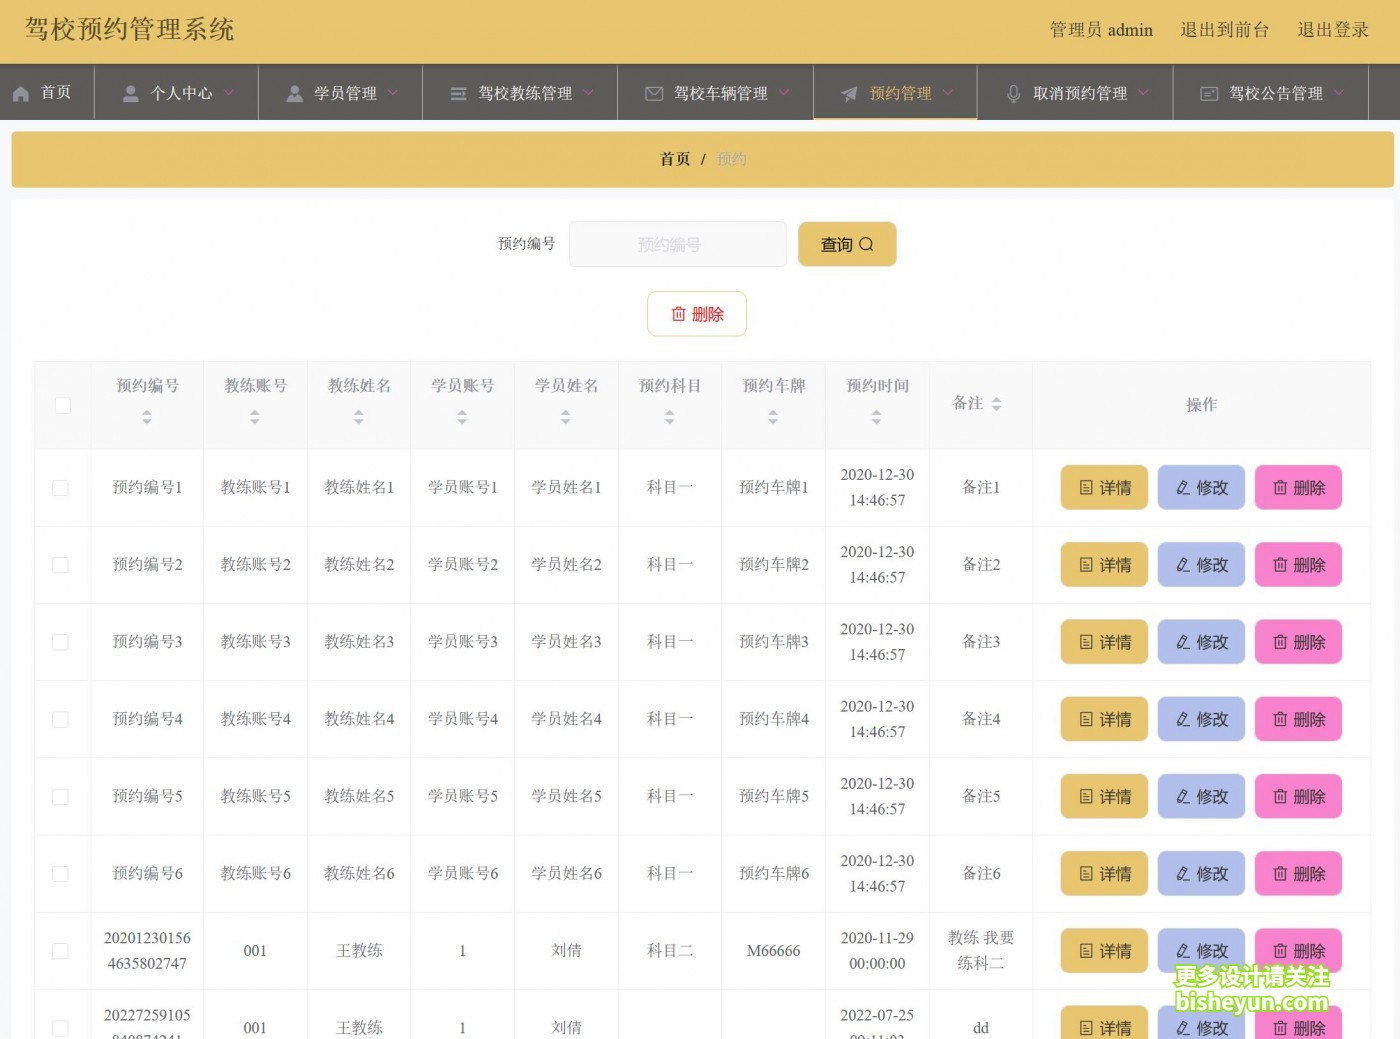The width and height of the screenshot is (1400, 1039).
Task: Focus the 预约编号 search input field
Action: tap(678, 244)
